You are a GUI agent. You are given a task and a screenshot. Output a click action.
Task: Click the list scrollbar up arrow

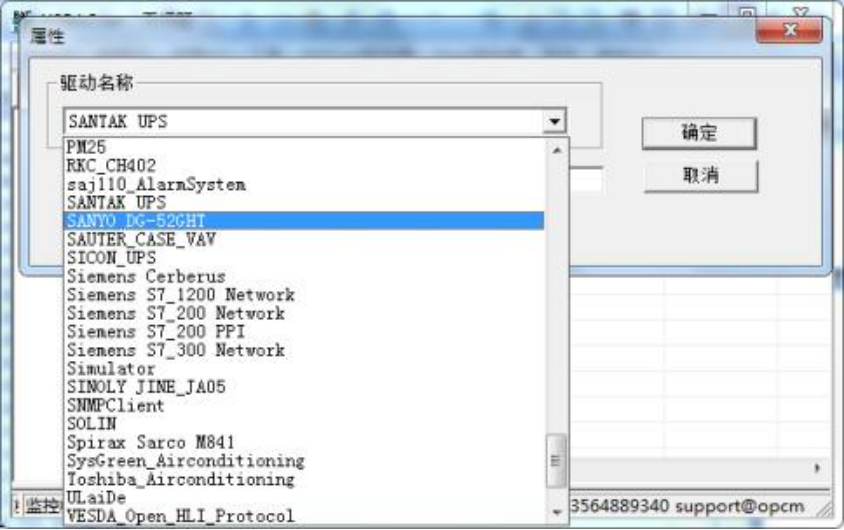point(557,150)
